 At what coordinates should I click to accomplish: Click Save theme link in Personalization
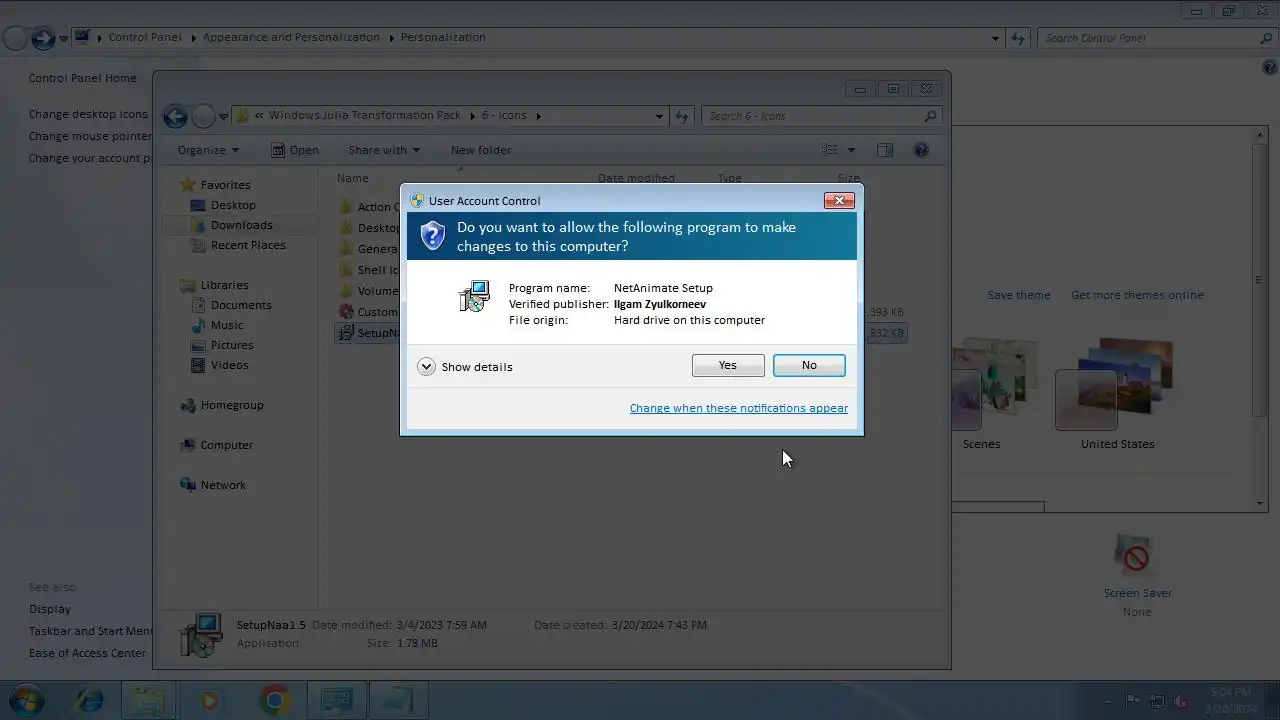[1019, 295]
